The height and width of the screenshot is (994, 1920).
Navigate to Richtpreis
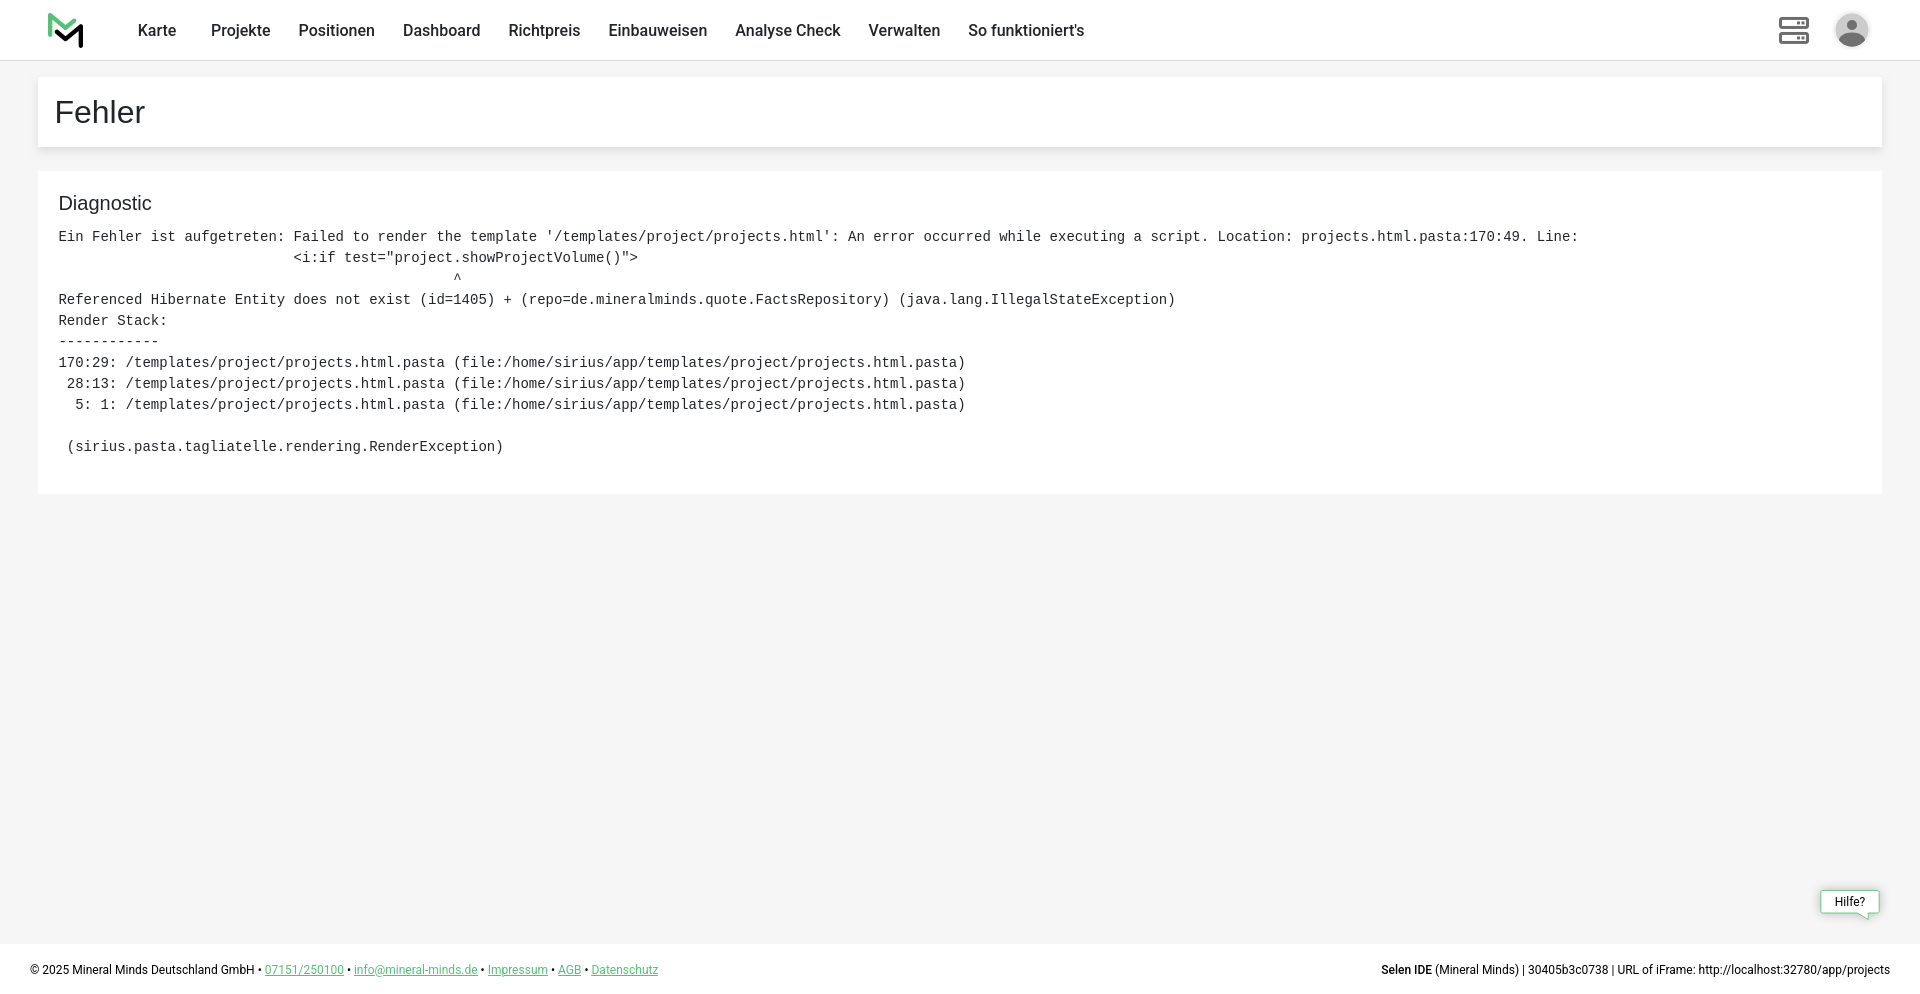click(544, 31)
